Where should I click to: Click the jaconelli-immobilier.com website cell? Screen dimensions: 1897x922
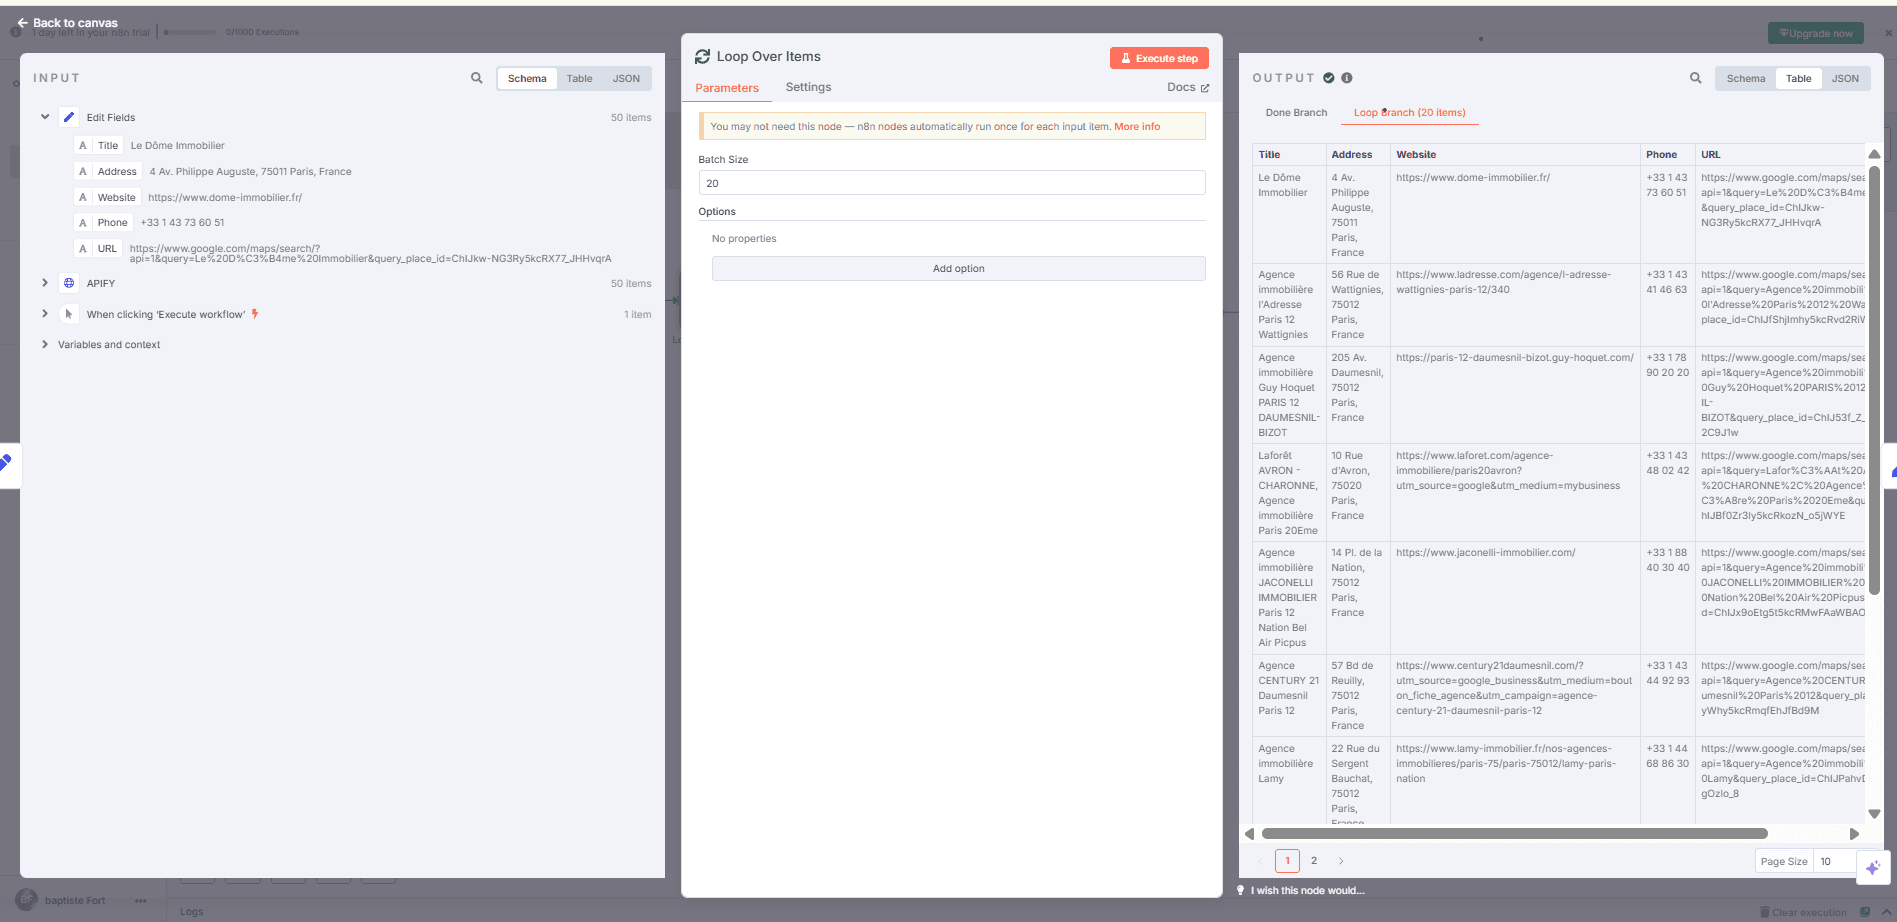coord(1515,598)
